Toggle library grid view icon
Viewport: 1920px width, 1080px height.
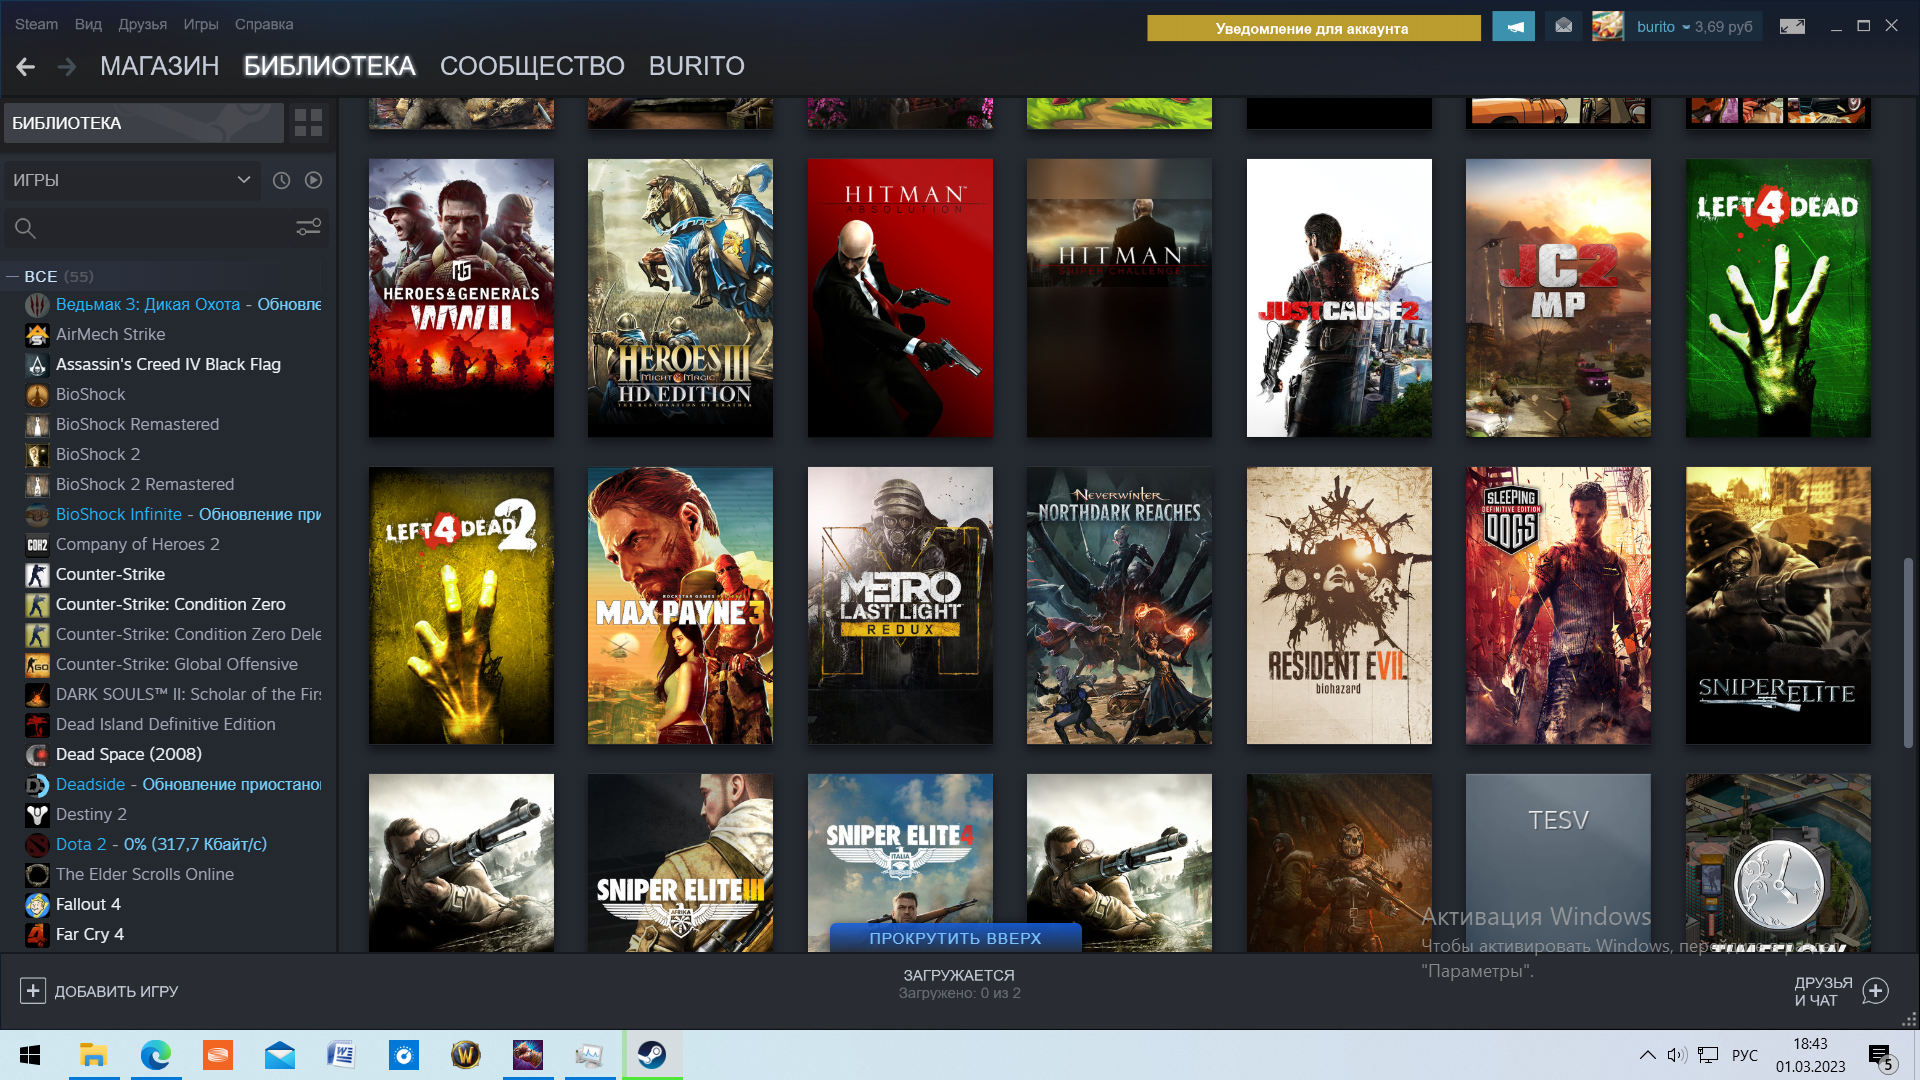point(309,123)
